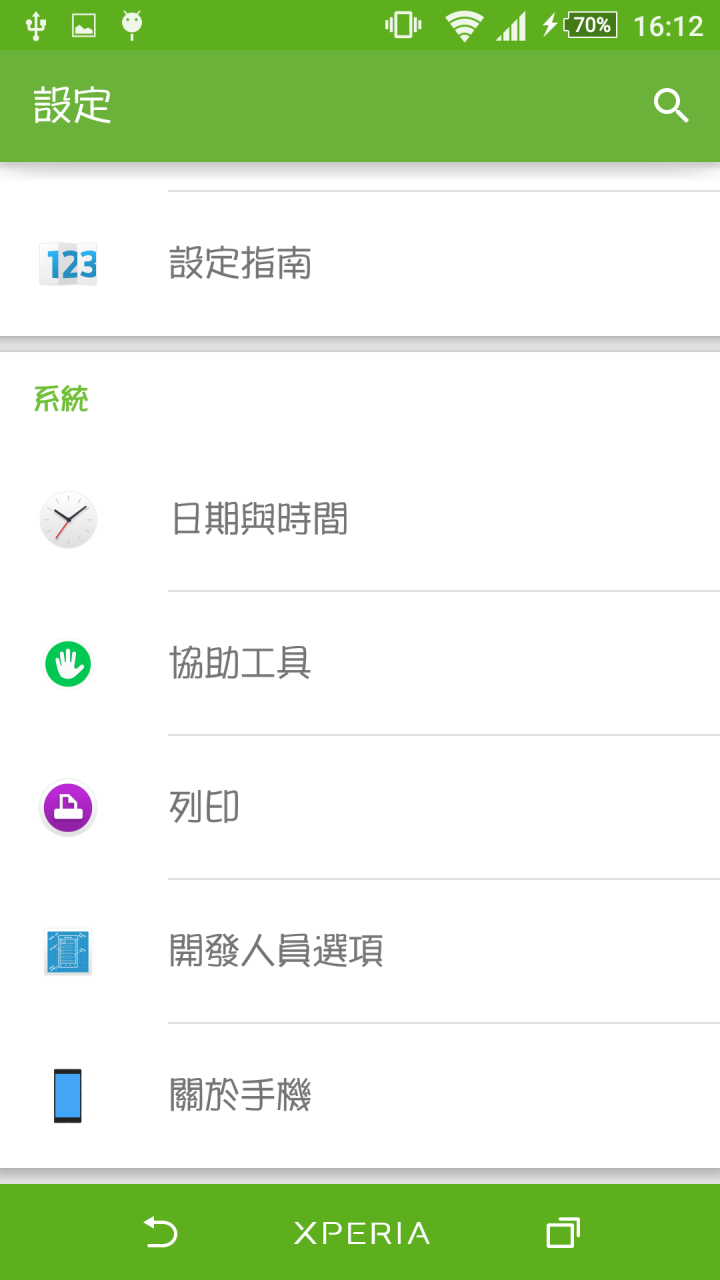The image size is (720, 1280).
Task: Tap the 系統 section header
Action: 61,399
